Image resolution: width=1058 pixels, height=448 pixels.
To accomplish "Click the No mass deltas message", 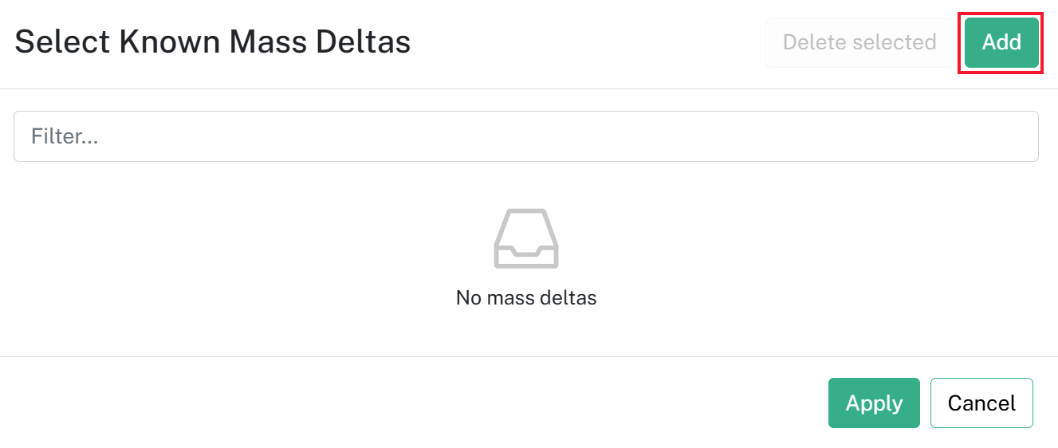I will [526, 298].
